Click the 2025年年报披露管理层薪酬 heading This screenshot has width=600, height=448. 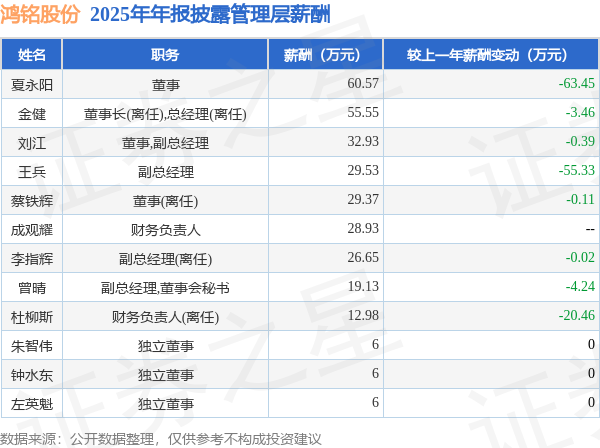pos(210,15)
